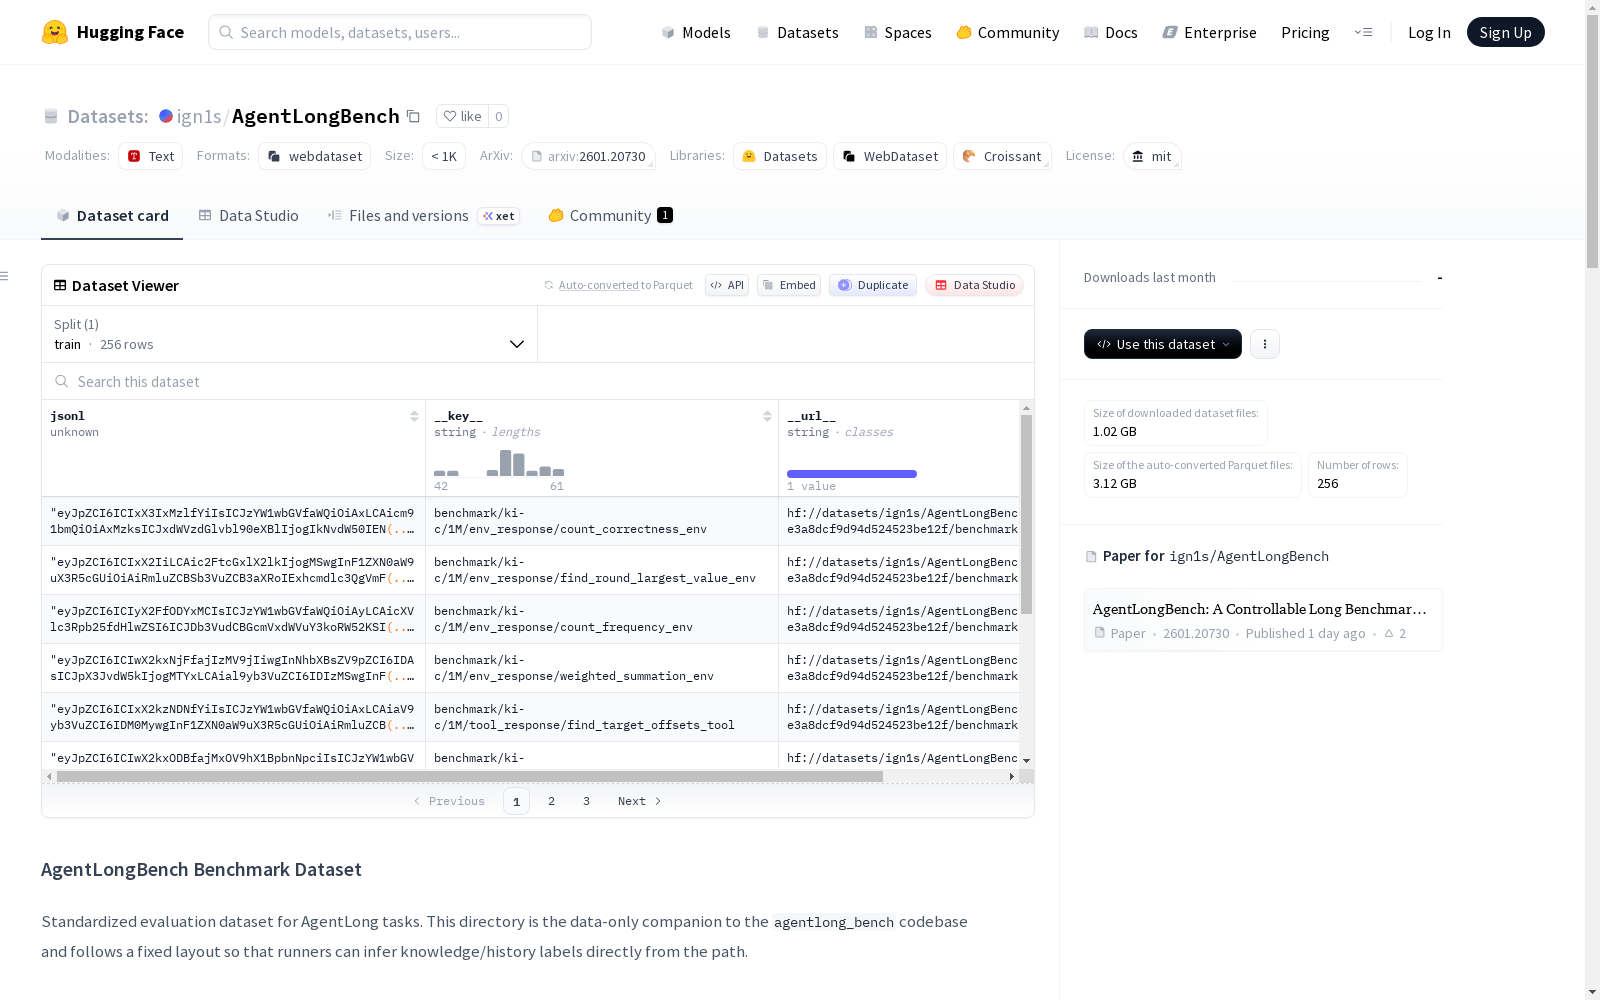Screen dimensions: 1600x1000
Task: Click the find_target_offsets_tool key cell
Action: pyautogui.click(x=602, y=717)
